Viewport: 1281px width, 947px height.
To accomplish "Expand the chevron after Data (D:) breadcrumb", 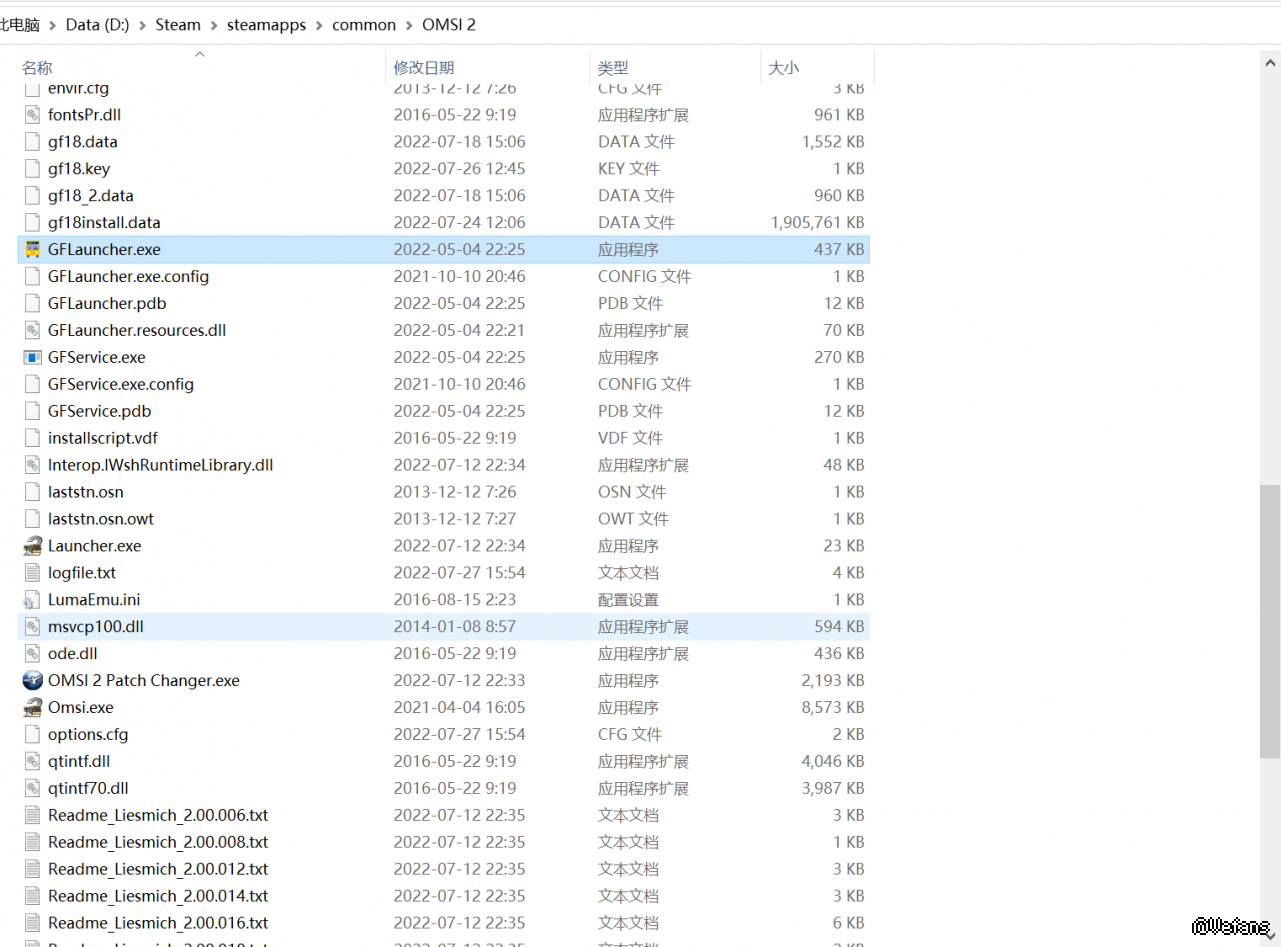I will 142,25.
